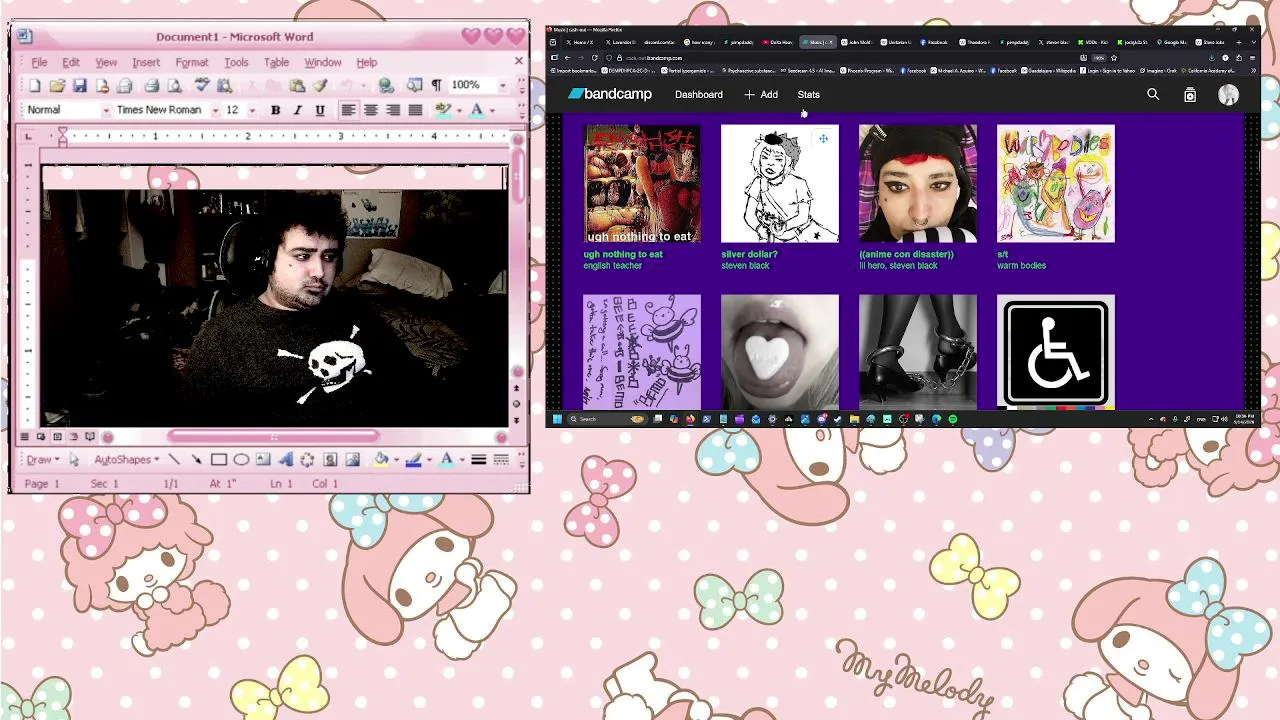Open the 'ugh nothing to eat' album cover
Image resolution: width=1280 pixels, height=720 pixels.
point(642,184)
